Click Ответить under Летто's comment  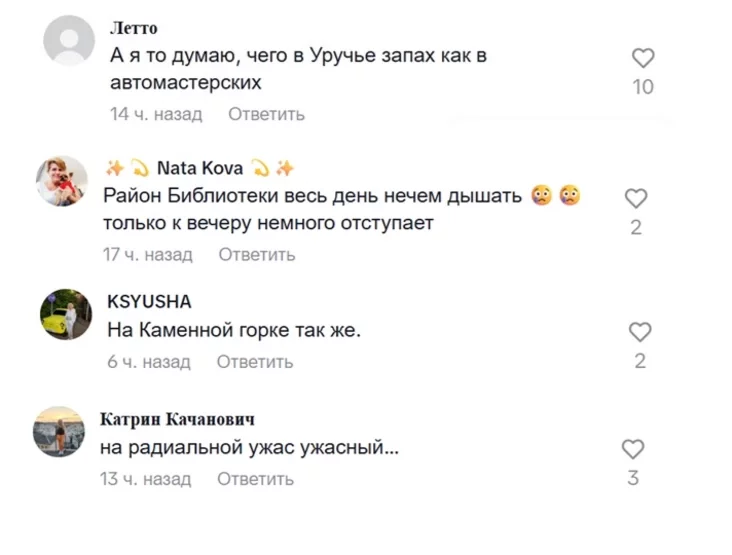point(266,114)
